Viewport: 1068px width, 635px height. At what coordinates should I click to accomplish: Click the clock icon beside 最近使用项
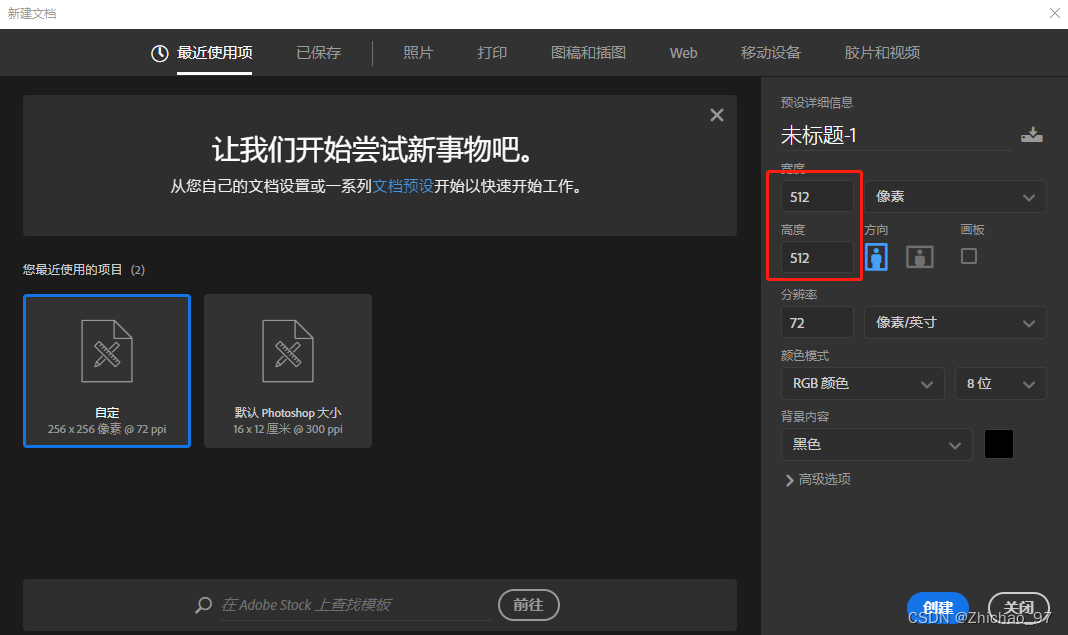159,53
